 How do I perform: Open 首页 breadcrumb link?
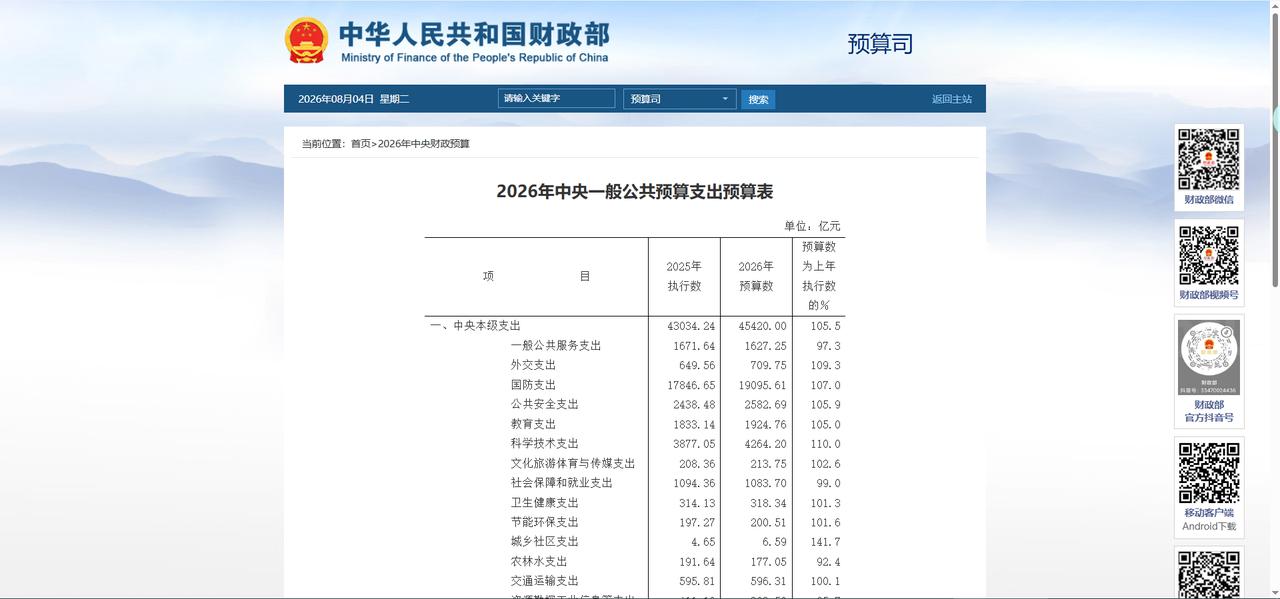360,144
